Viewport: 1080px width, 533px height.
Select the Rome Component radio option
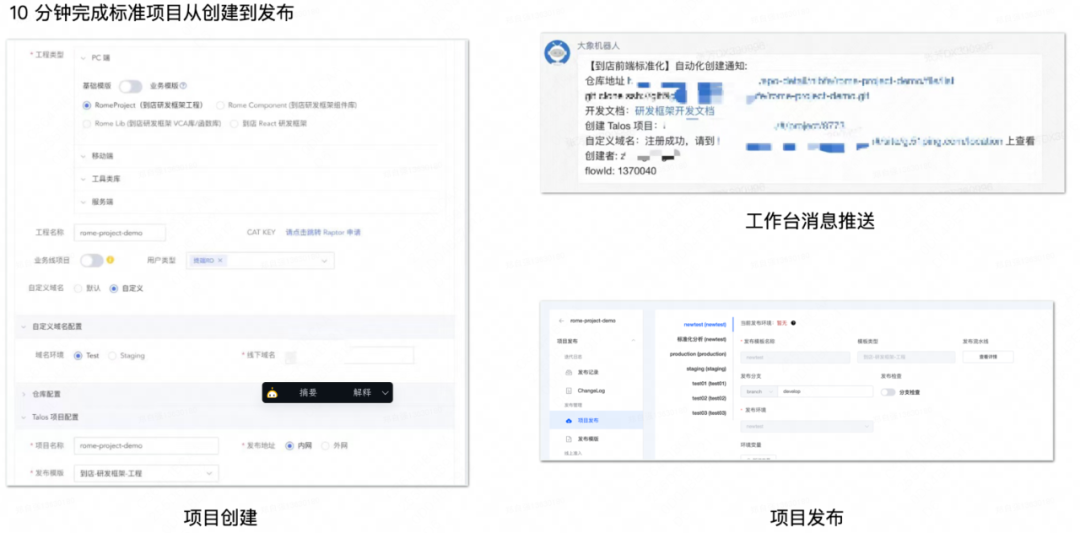tap(220, 105)
